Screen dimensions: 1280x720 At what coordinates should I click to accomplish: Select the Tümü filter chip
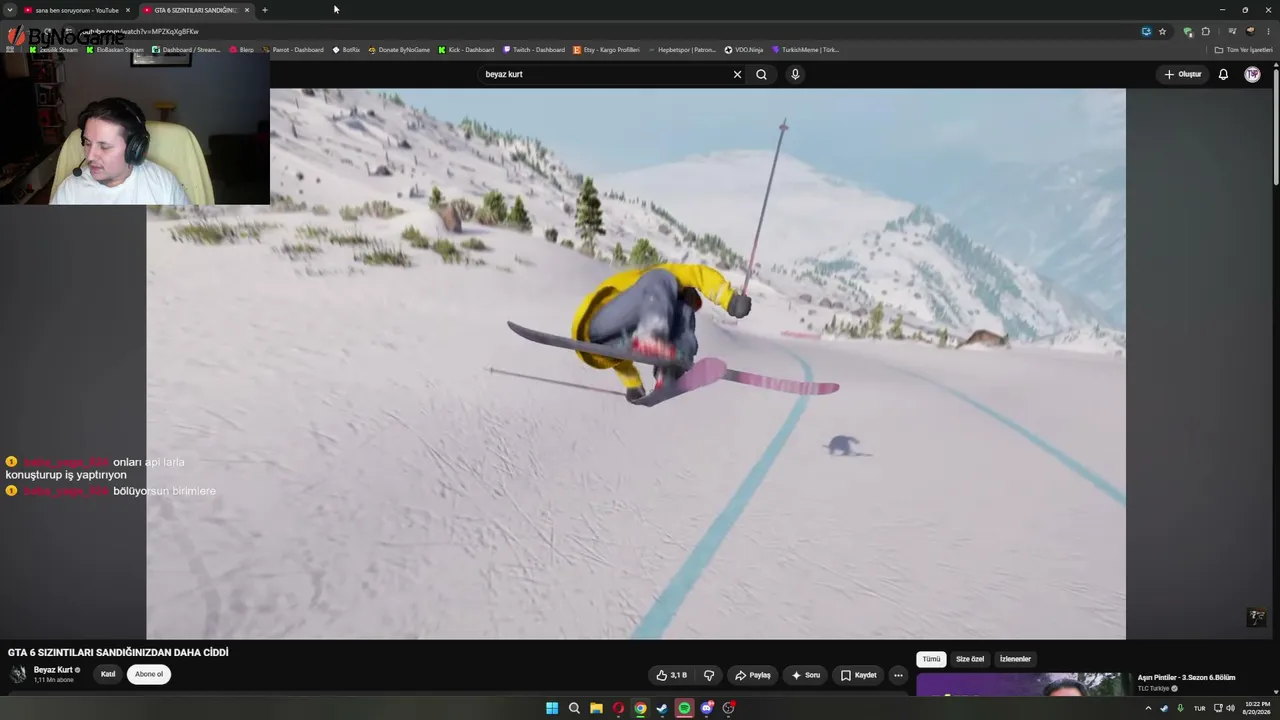931,659
